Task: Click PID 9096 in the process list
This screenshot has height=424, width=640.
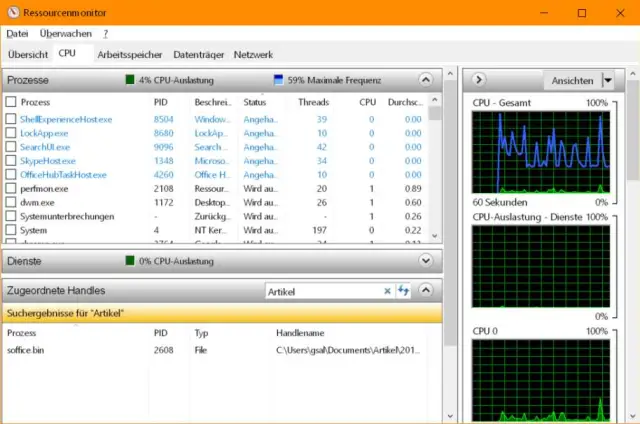Action: point(163,147)
